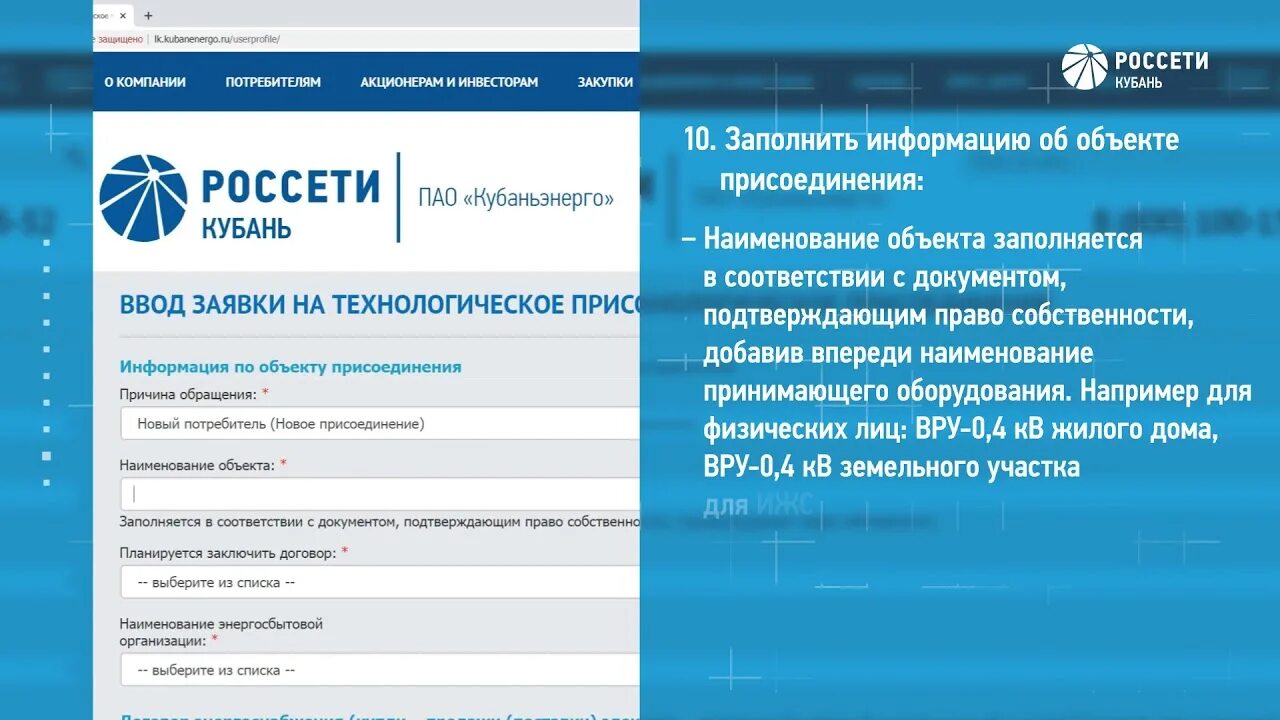The width and height of the screenshot is (1280, 720).
Task: Click hint text Заполняется в соответствии с документом
Action: 379,521
